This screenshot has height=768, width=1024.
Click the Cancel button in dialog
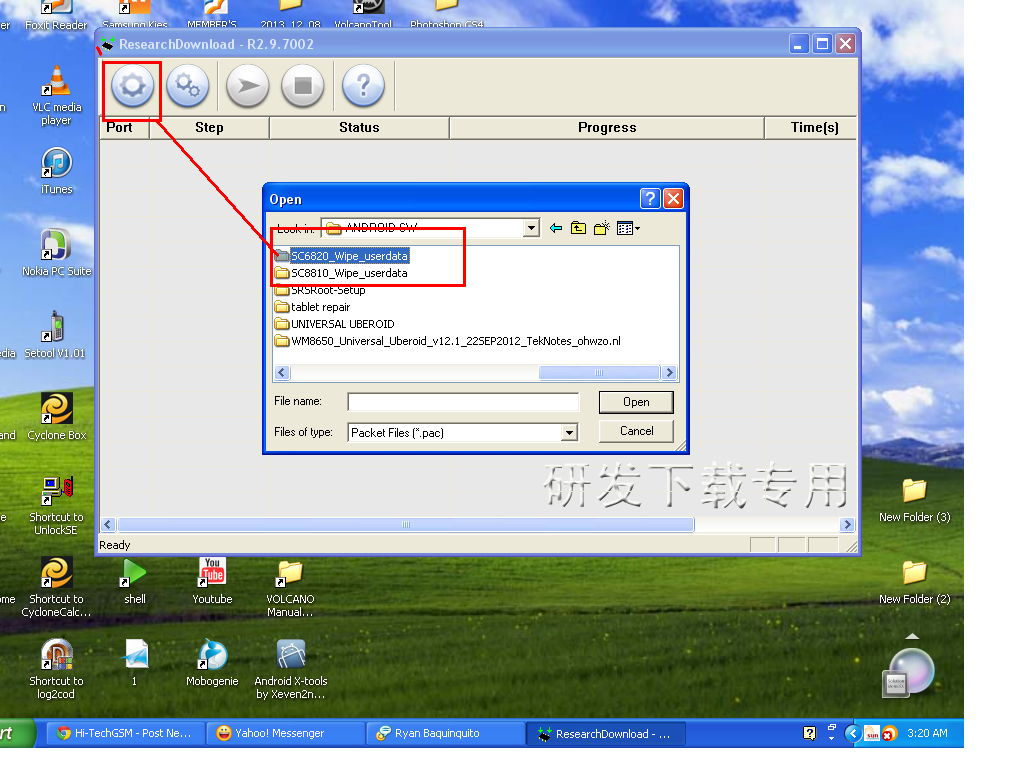click(x=636, y=431)
